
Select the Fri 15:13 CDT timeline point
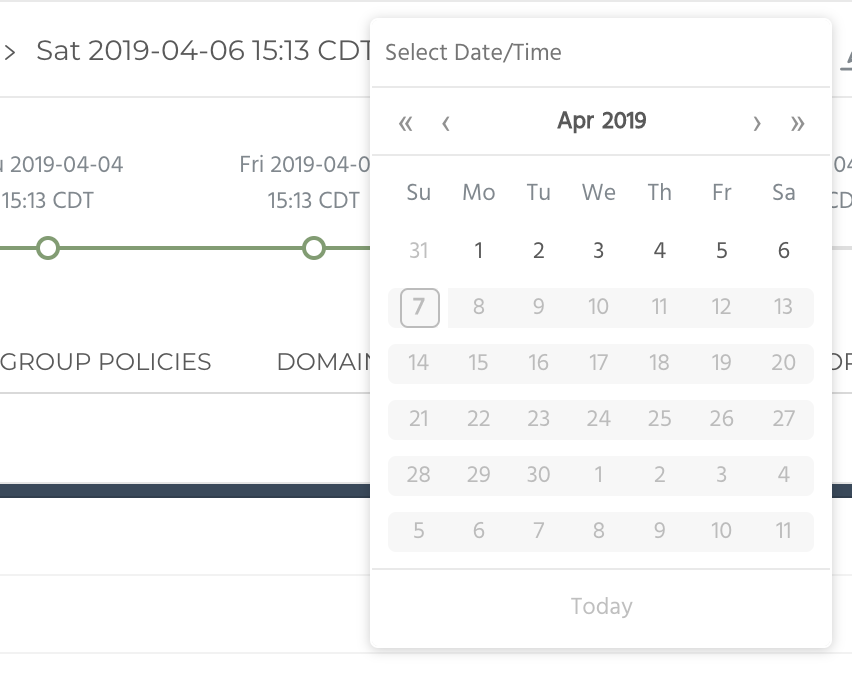point(314,248)
